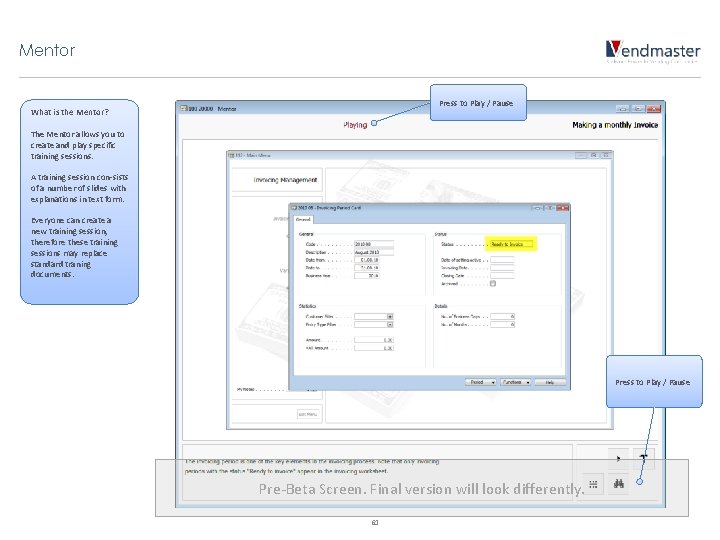Click the binoculars search icon
Image resolution: width=720 pixels, height=540 pixels.
click(619, 484)
